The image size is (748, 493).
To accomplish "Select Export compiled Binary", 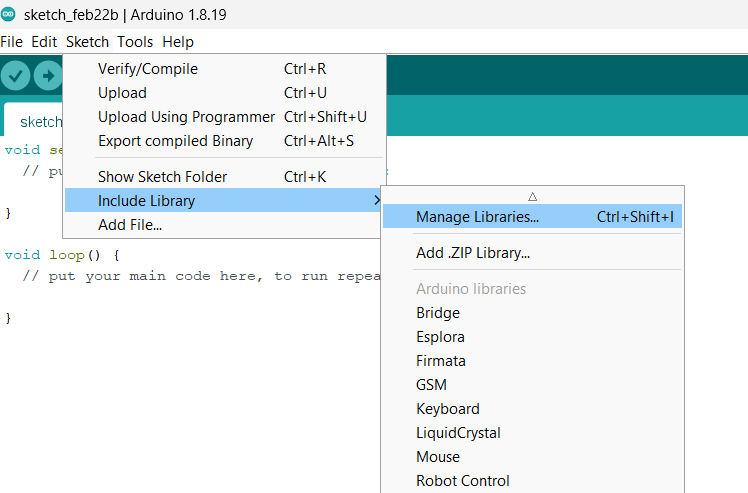I will (x=175, y=141).
